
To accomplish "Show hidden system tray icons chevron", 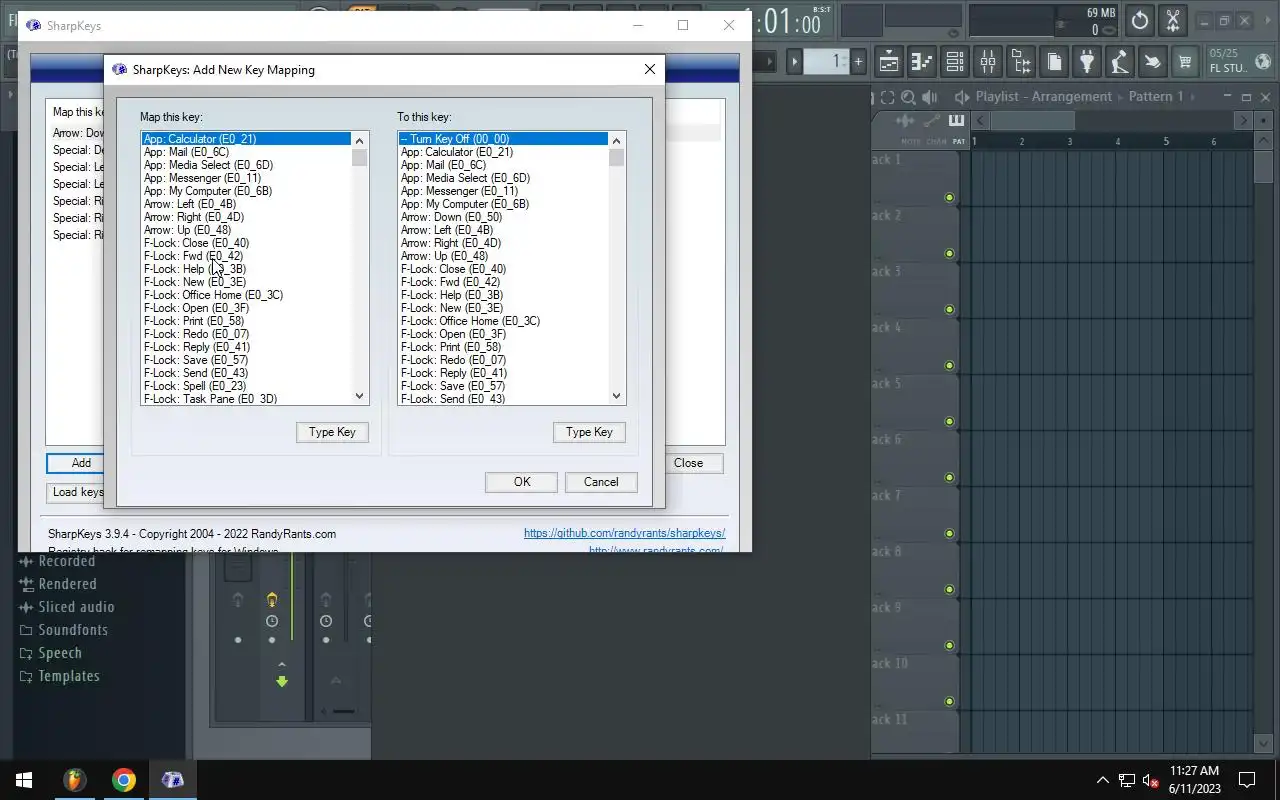I will [1103, 780].
